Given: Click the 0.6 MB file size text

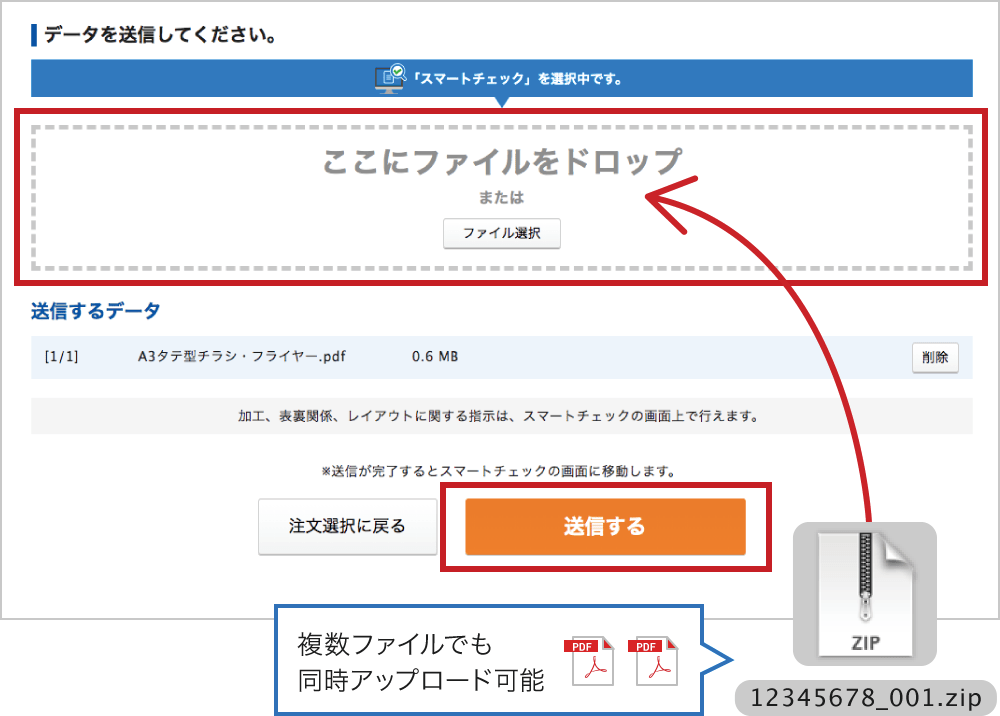Looking at the screenshot, I should [x=435, y=357].
